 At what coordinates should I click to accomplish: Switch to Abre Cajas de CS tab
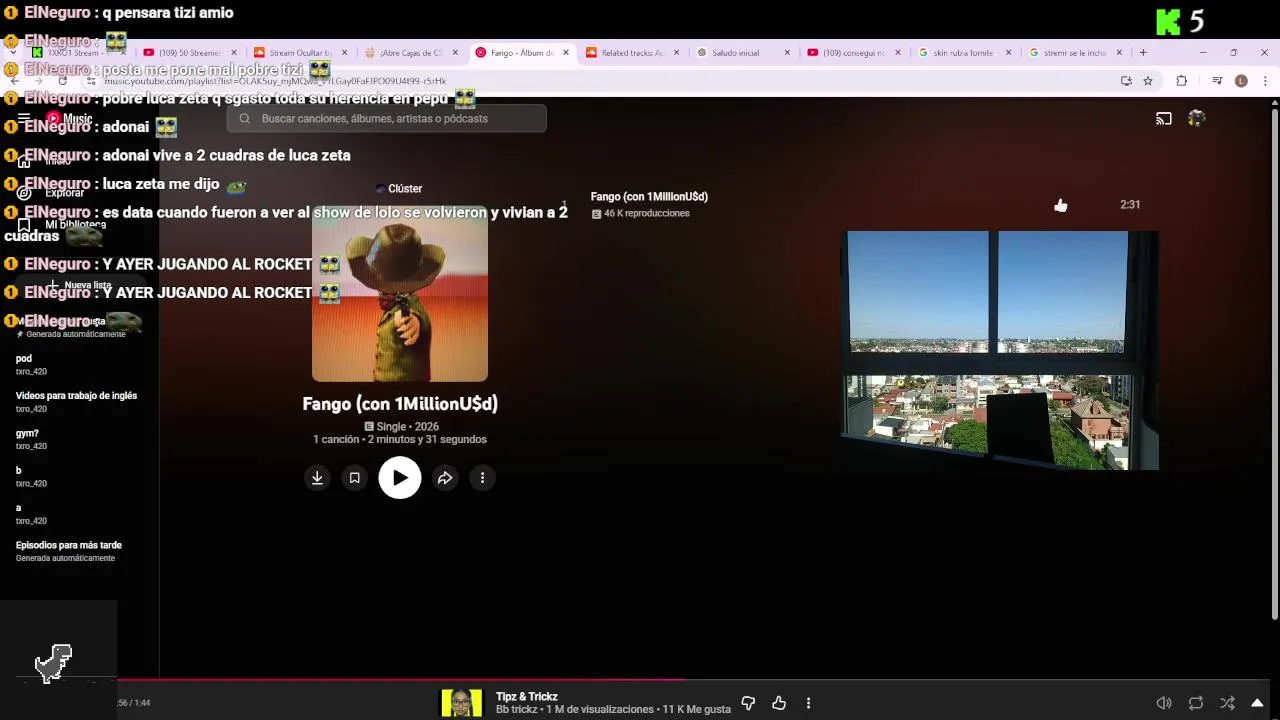pos(410,53)
